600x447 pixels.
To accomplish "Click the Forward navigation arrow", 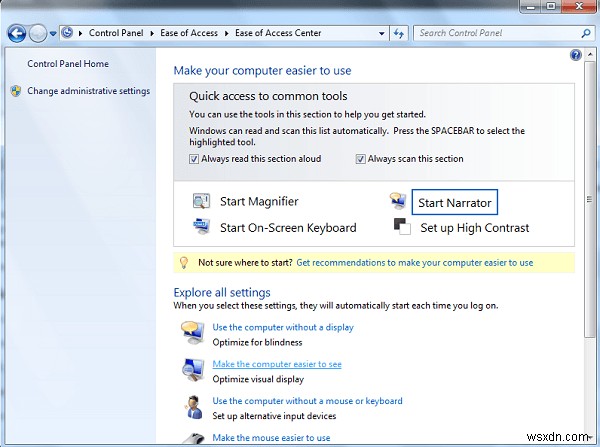I will click(38, 34).
